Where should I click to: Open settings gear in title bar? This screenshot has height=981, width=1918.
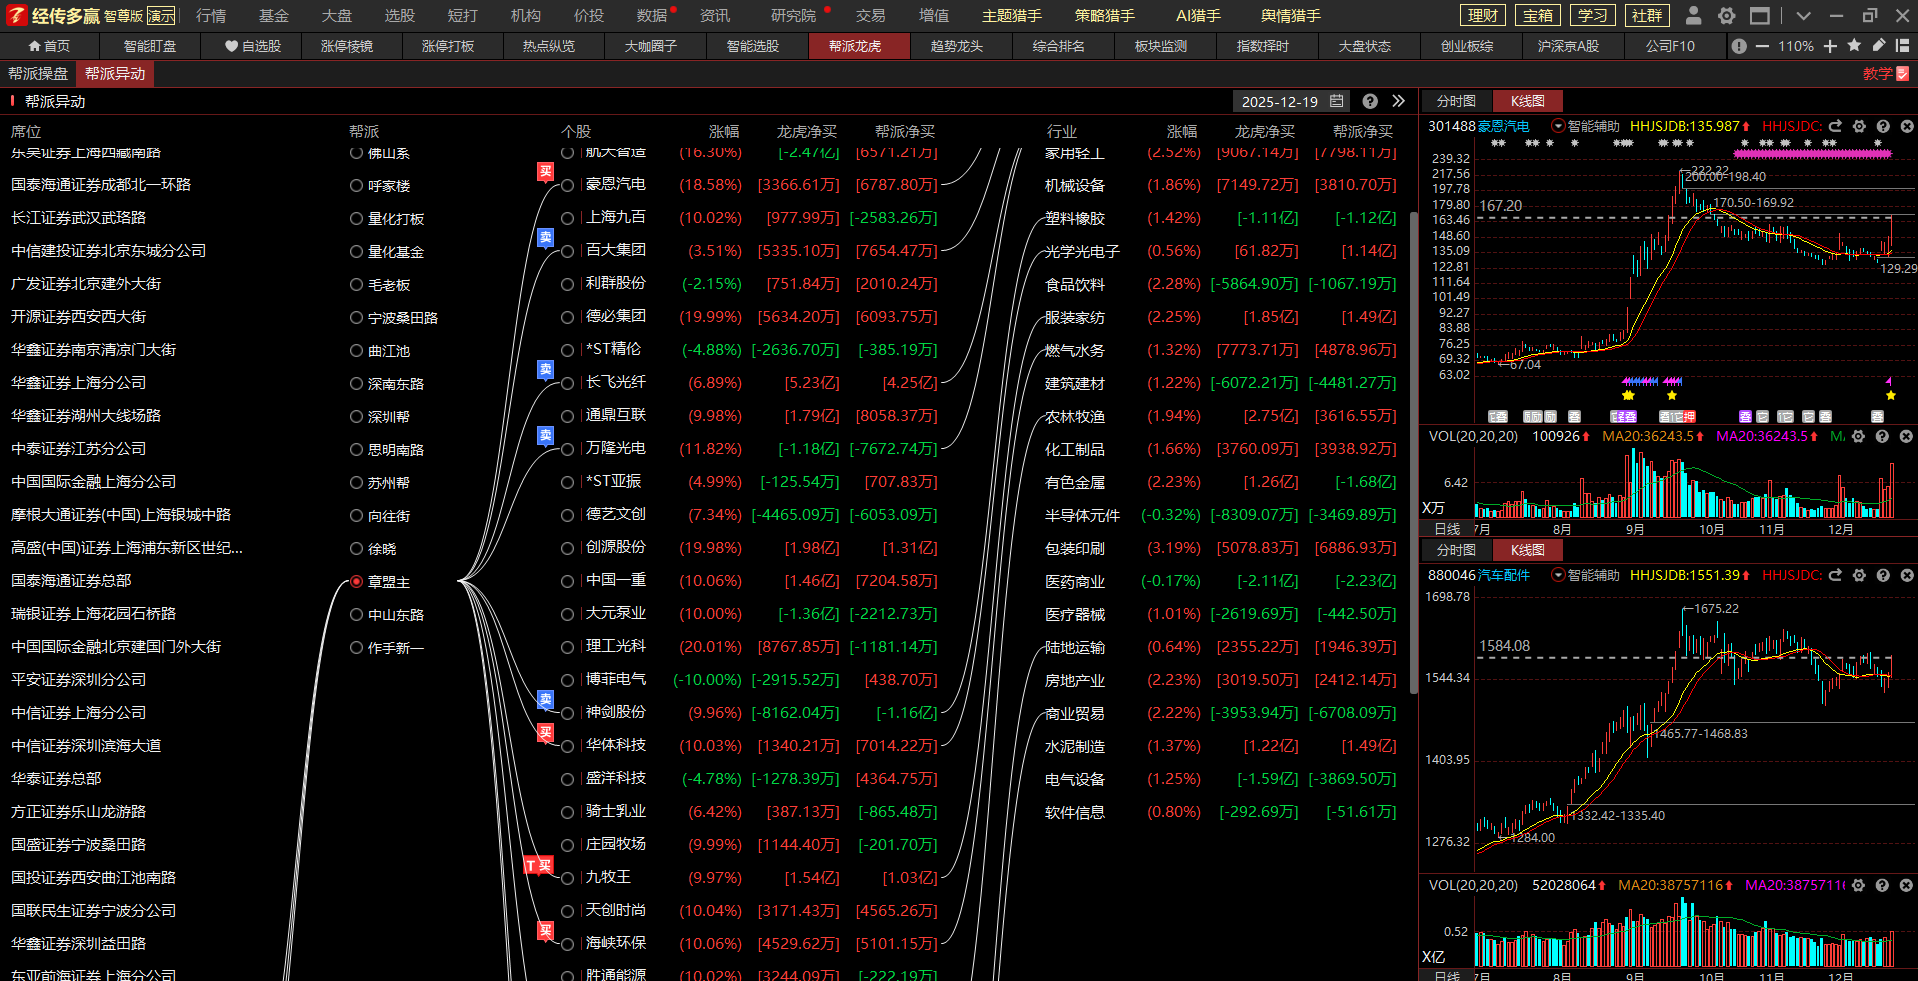1726,15
